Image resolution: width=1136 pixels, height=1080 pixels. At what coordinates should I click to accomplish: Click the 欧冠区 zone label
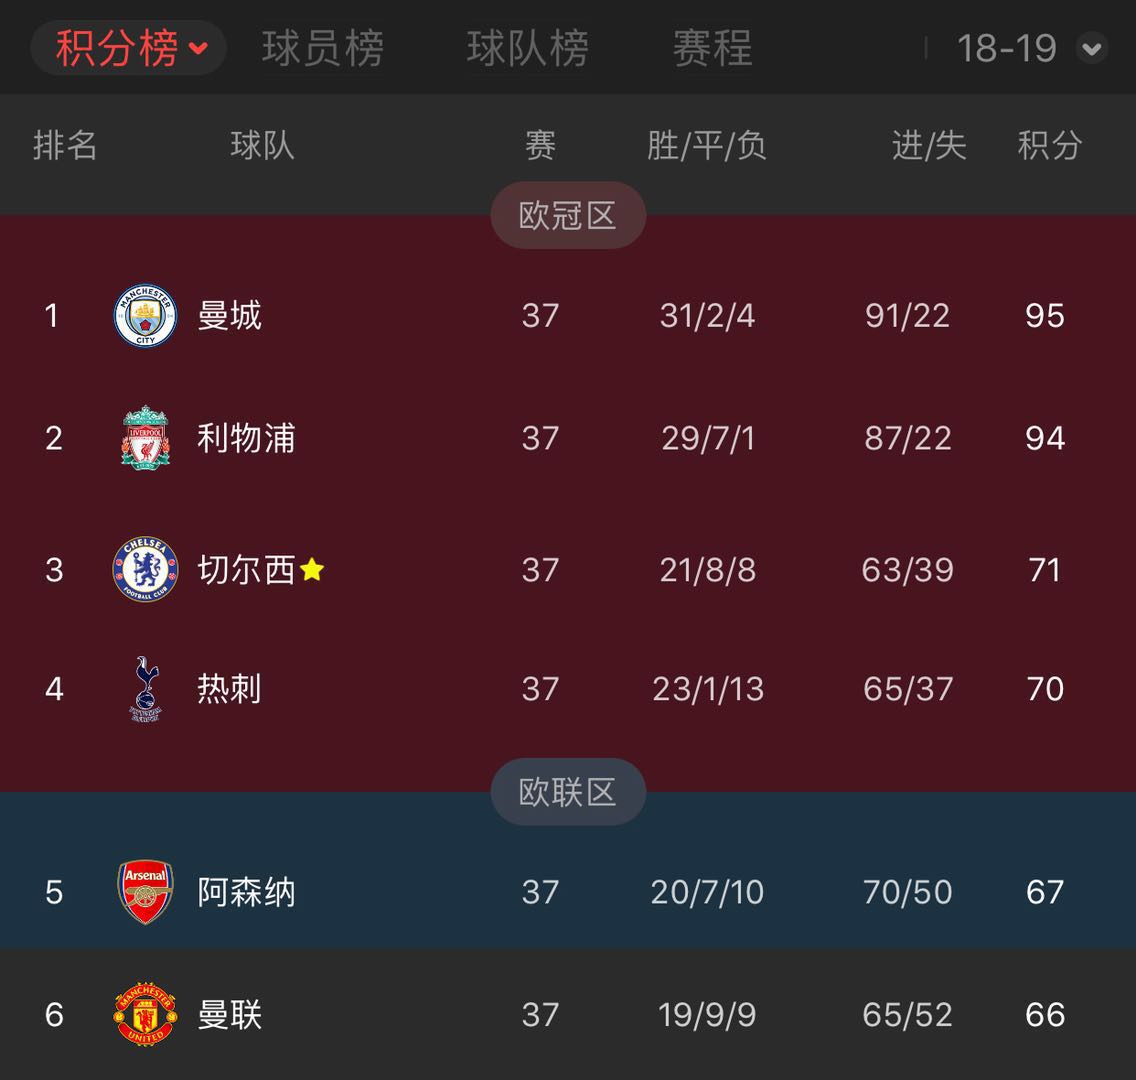[x=567, y=215]
